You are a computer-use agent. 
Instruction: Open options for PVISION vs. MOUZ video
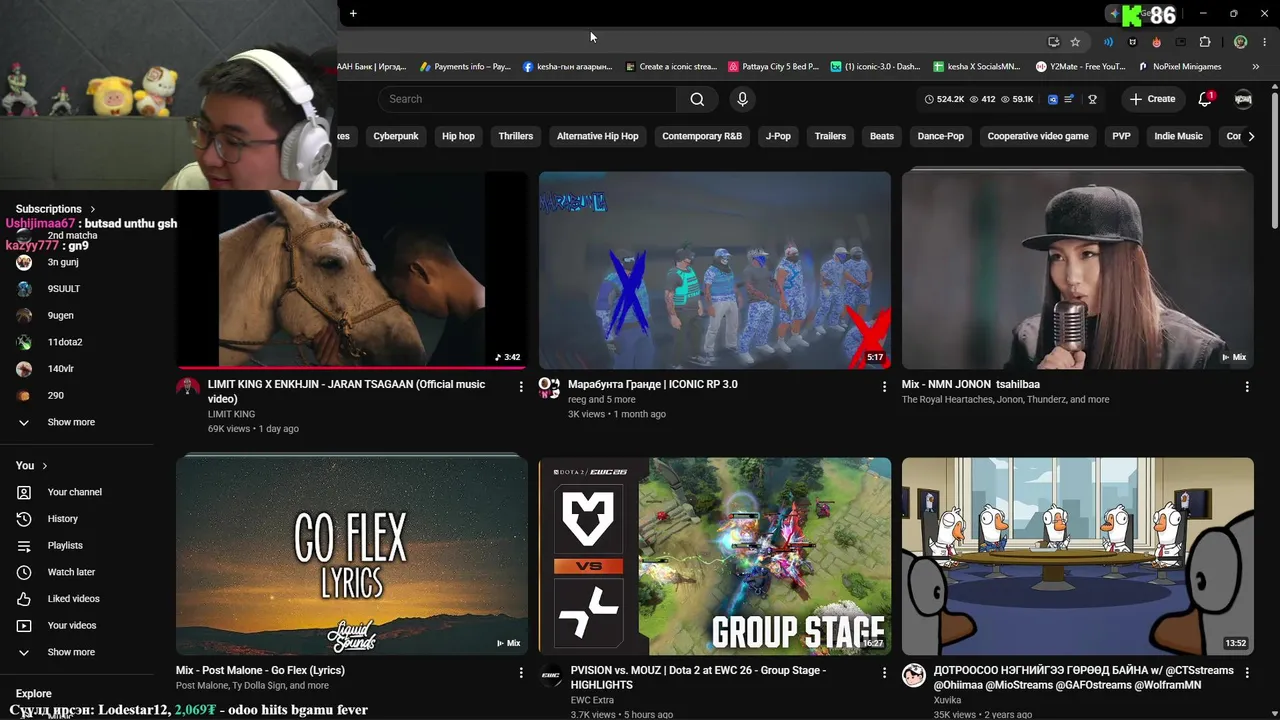pos(884,673)
